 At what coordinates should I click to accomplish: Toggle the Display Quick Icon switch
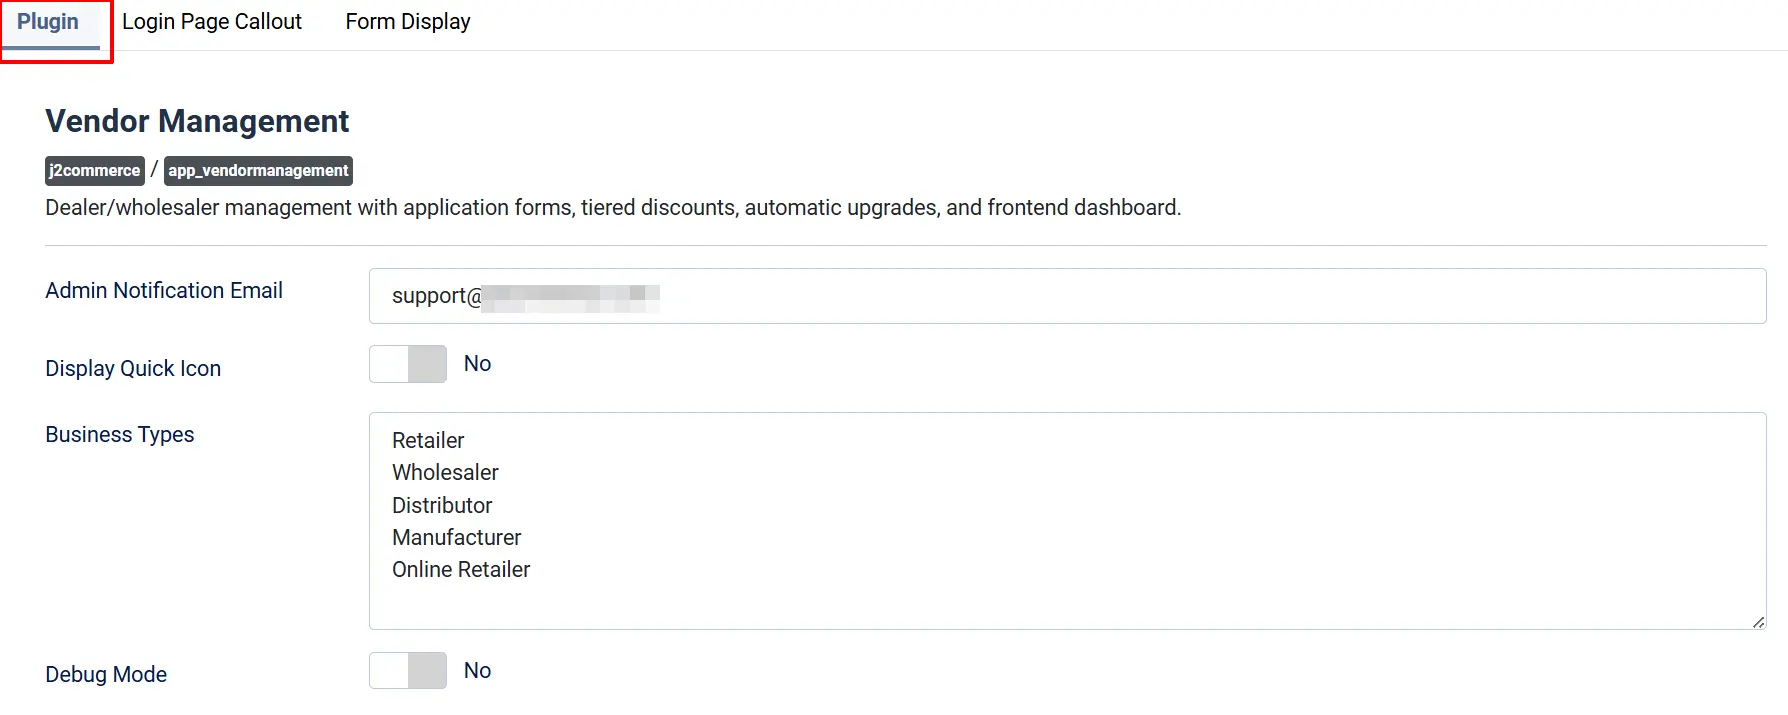pos(408,364)
